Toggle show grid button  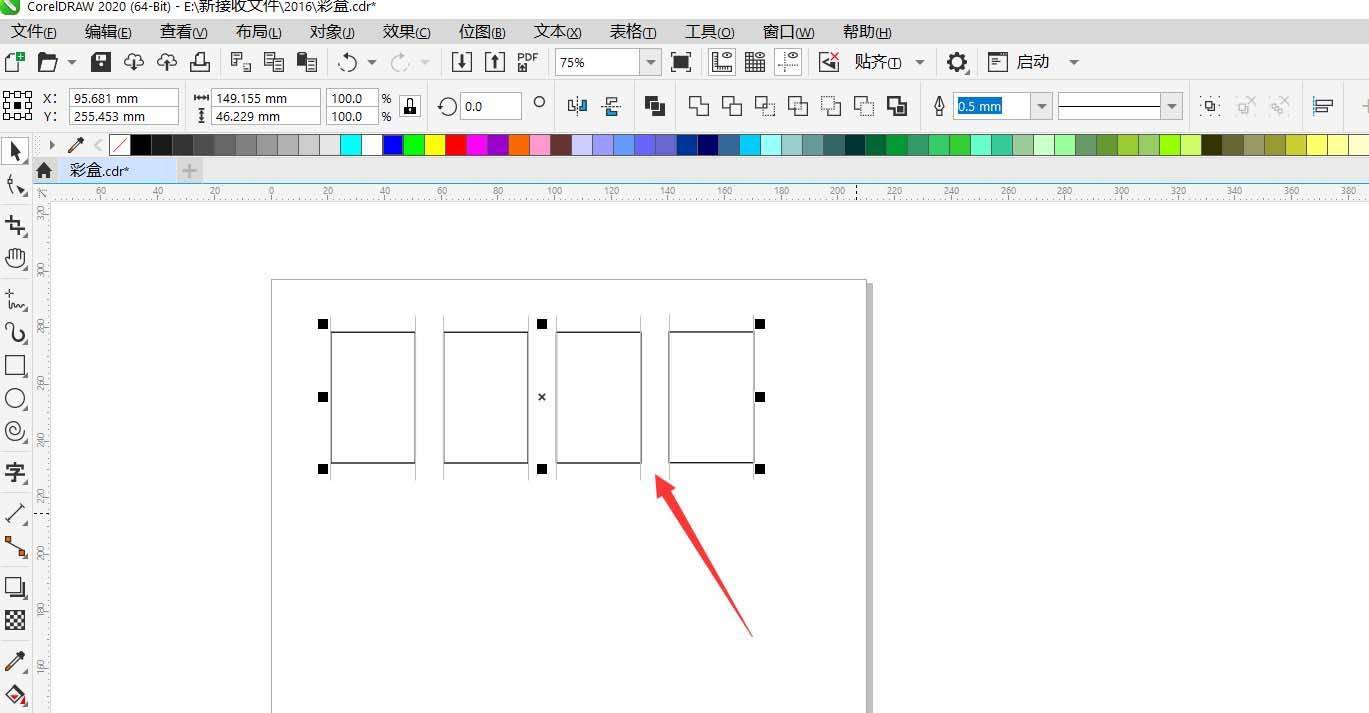(x=755, y=63)
